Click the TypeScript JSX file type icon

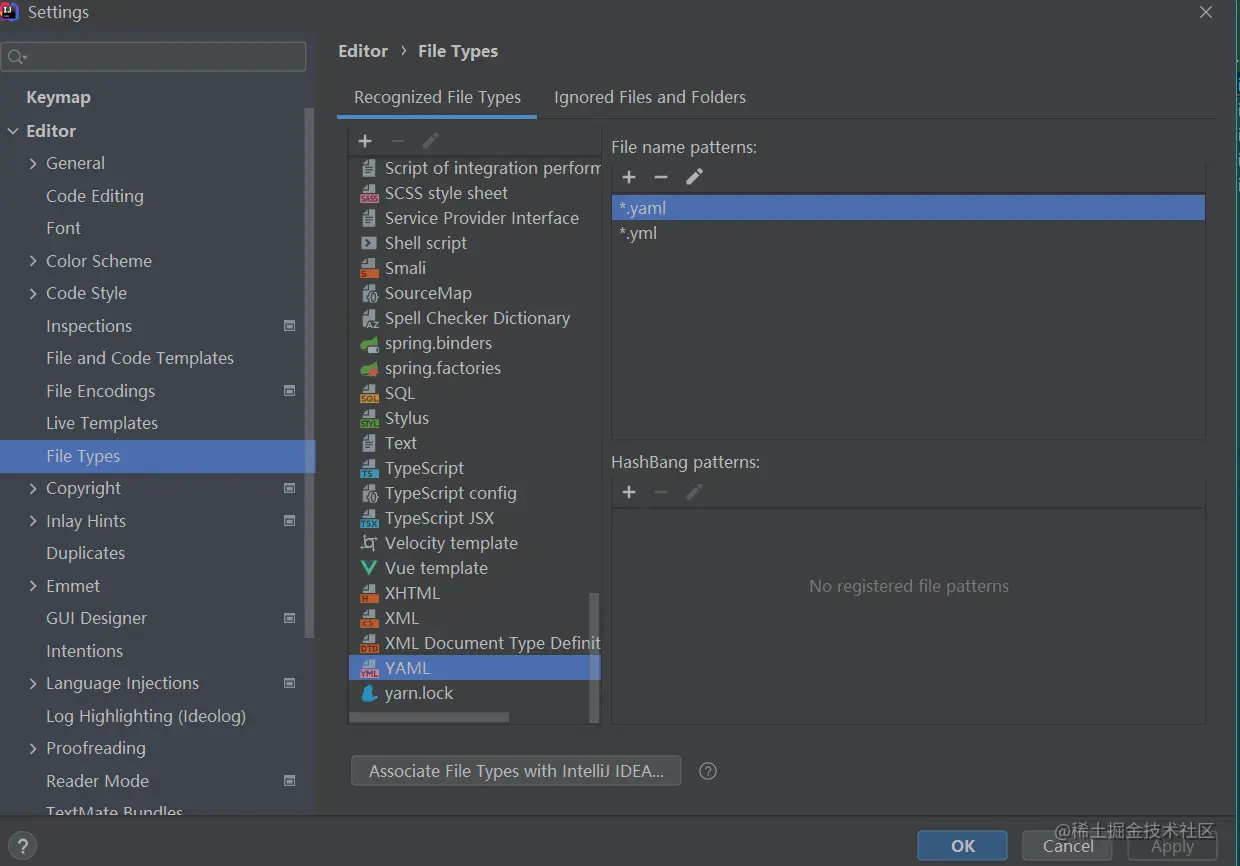click(369, 518)
